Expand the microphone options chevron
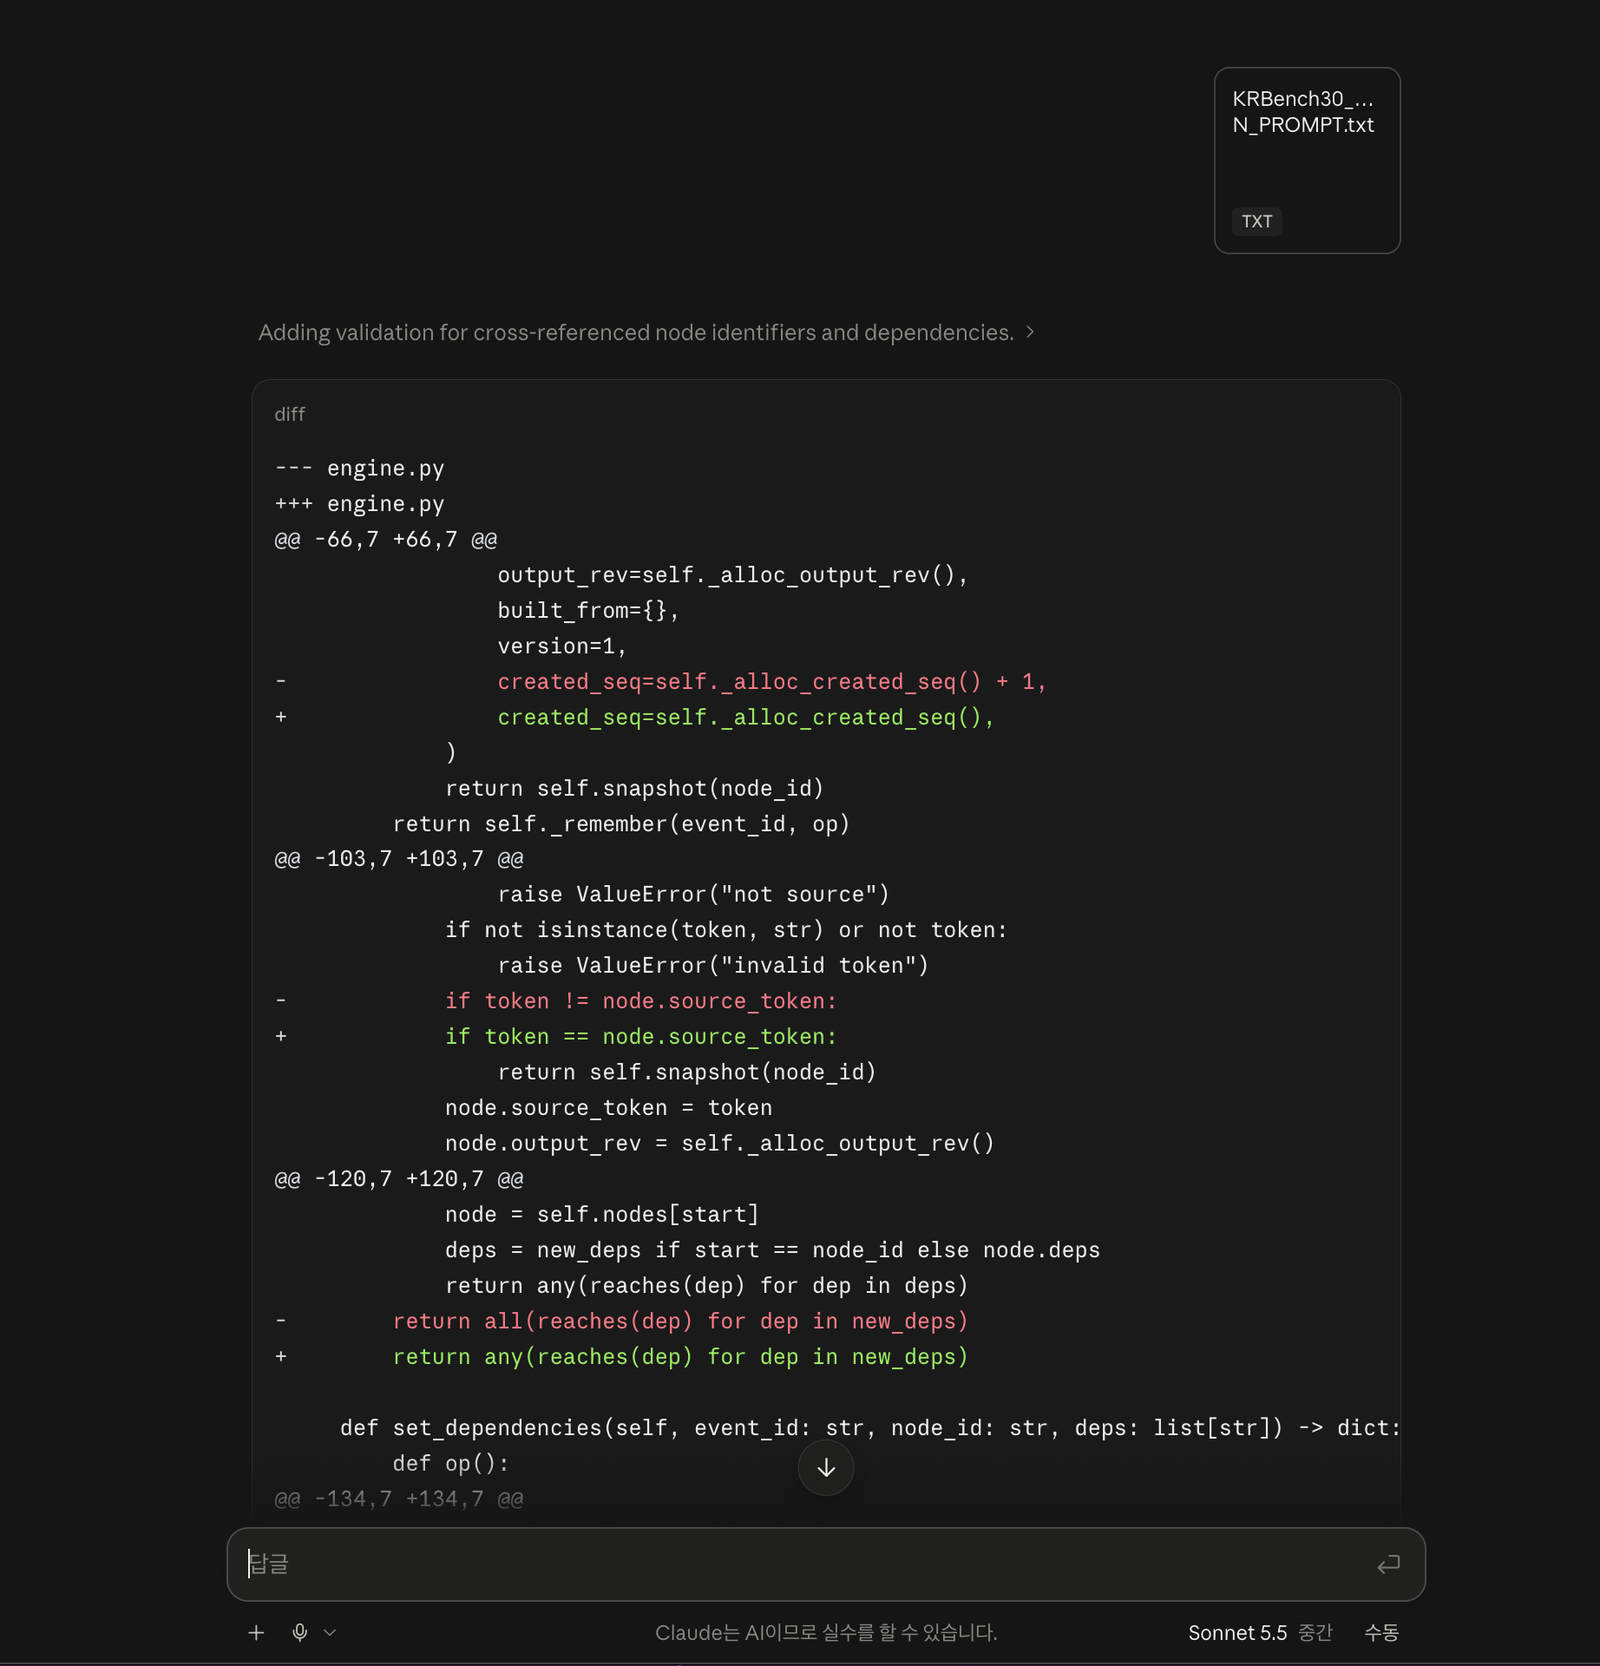Image resolution: width=1600 pixels, height=1666 pixels. 330,1633
